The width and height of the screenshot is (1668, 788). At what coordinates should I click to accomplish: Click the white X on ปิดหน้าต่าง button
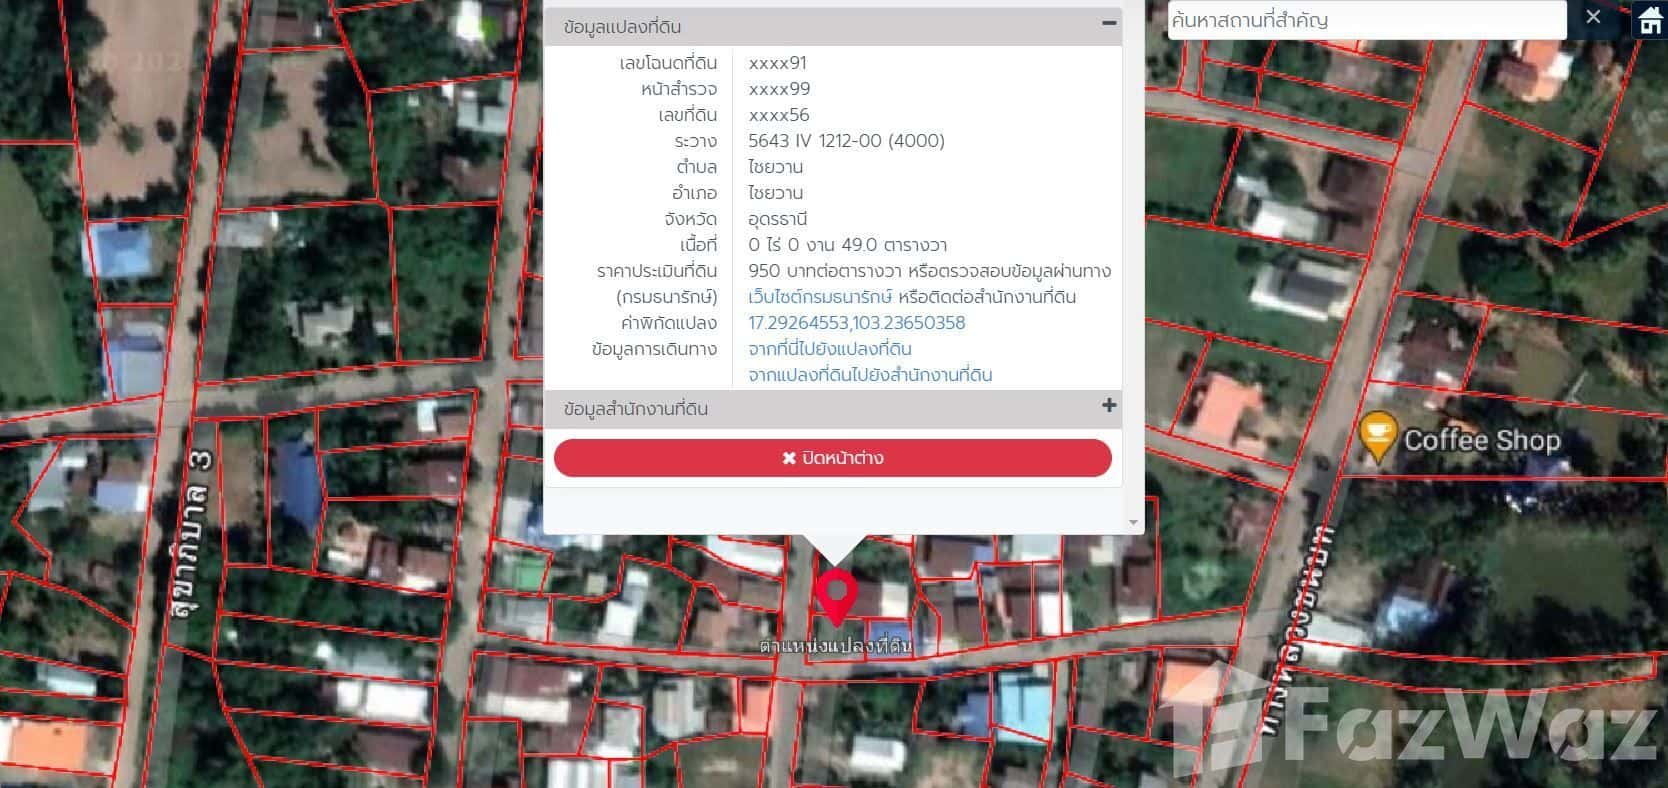pyautogui.click(x=789, y=458)
